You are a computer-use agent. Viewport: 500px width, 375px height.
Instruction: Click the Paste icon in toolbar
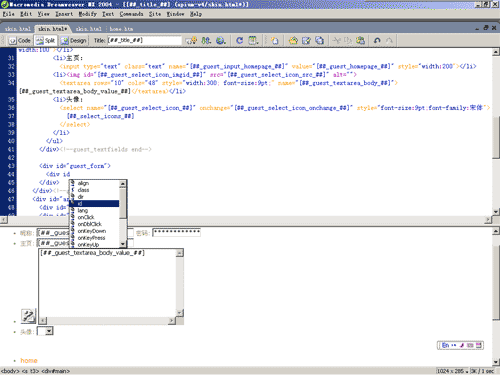tap(360, 41)
